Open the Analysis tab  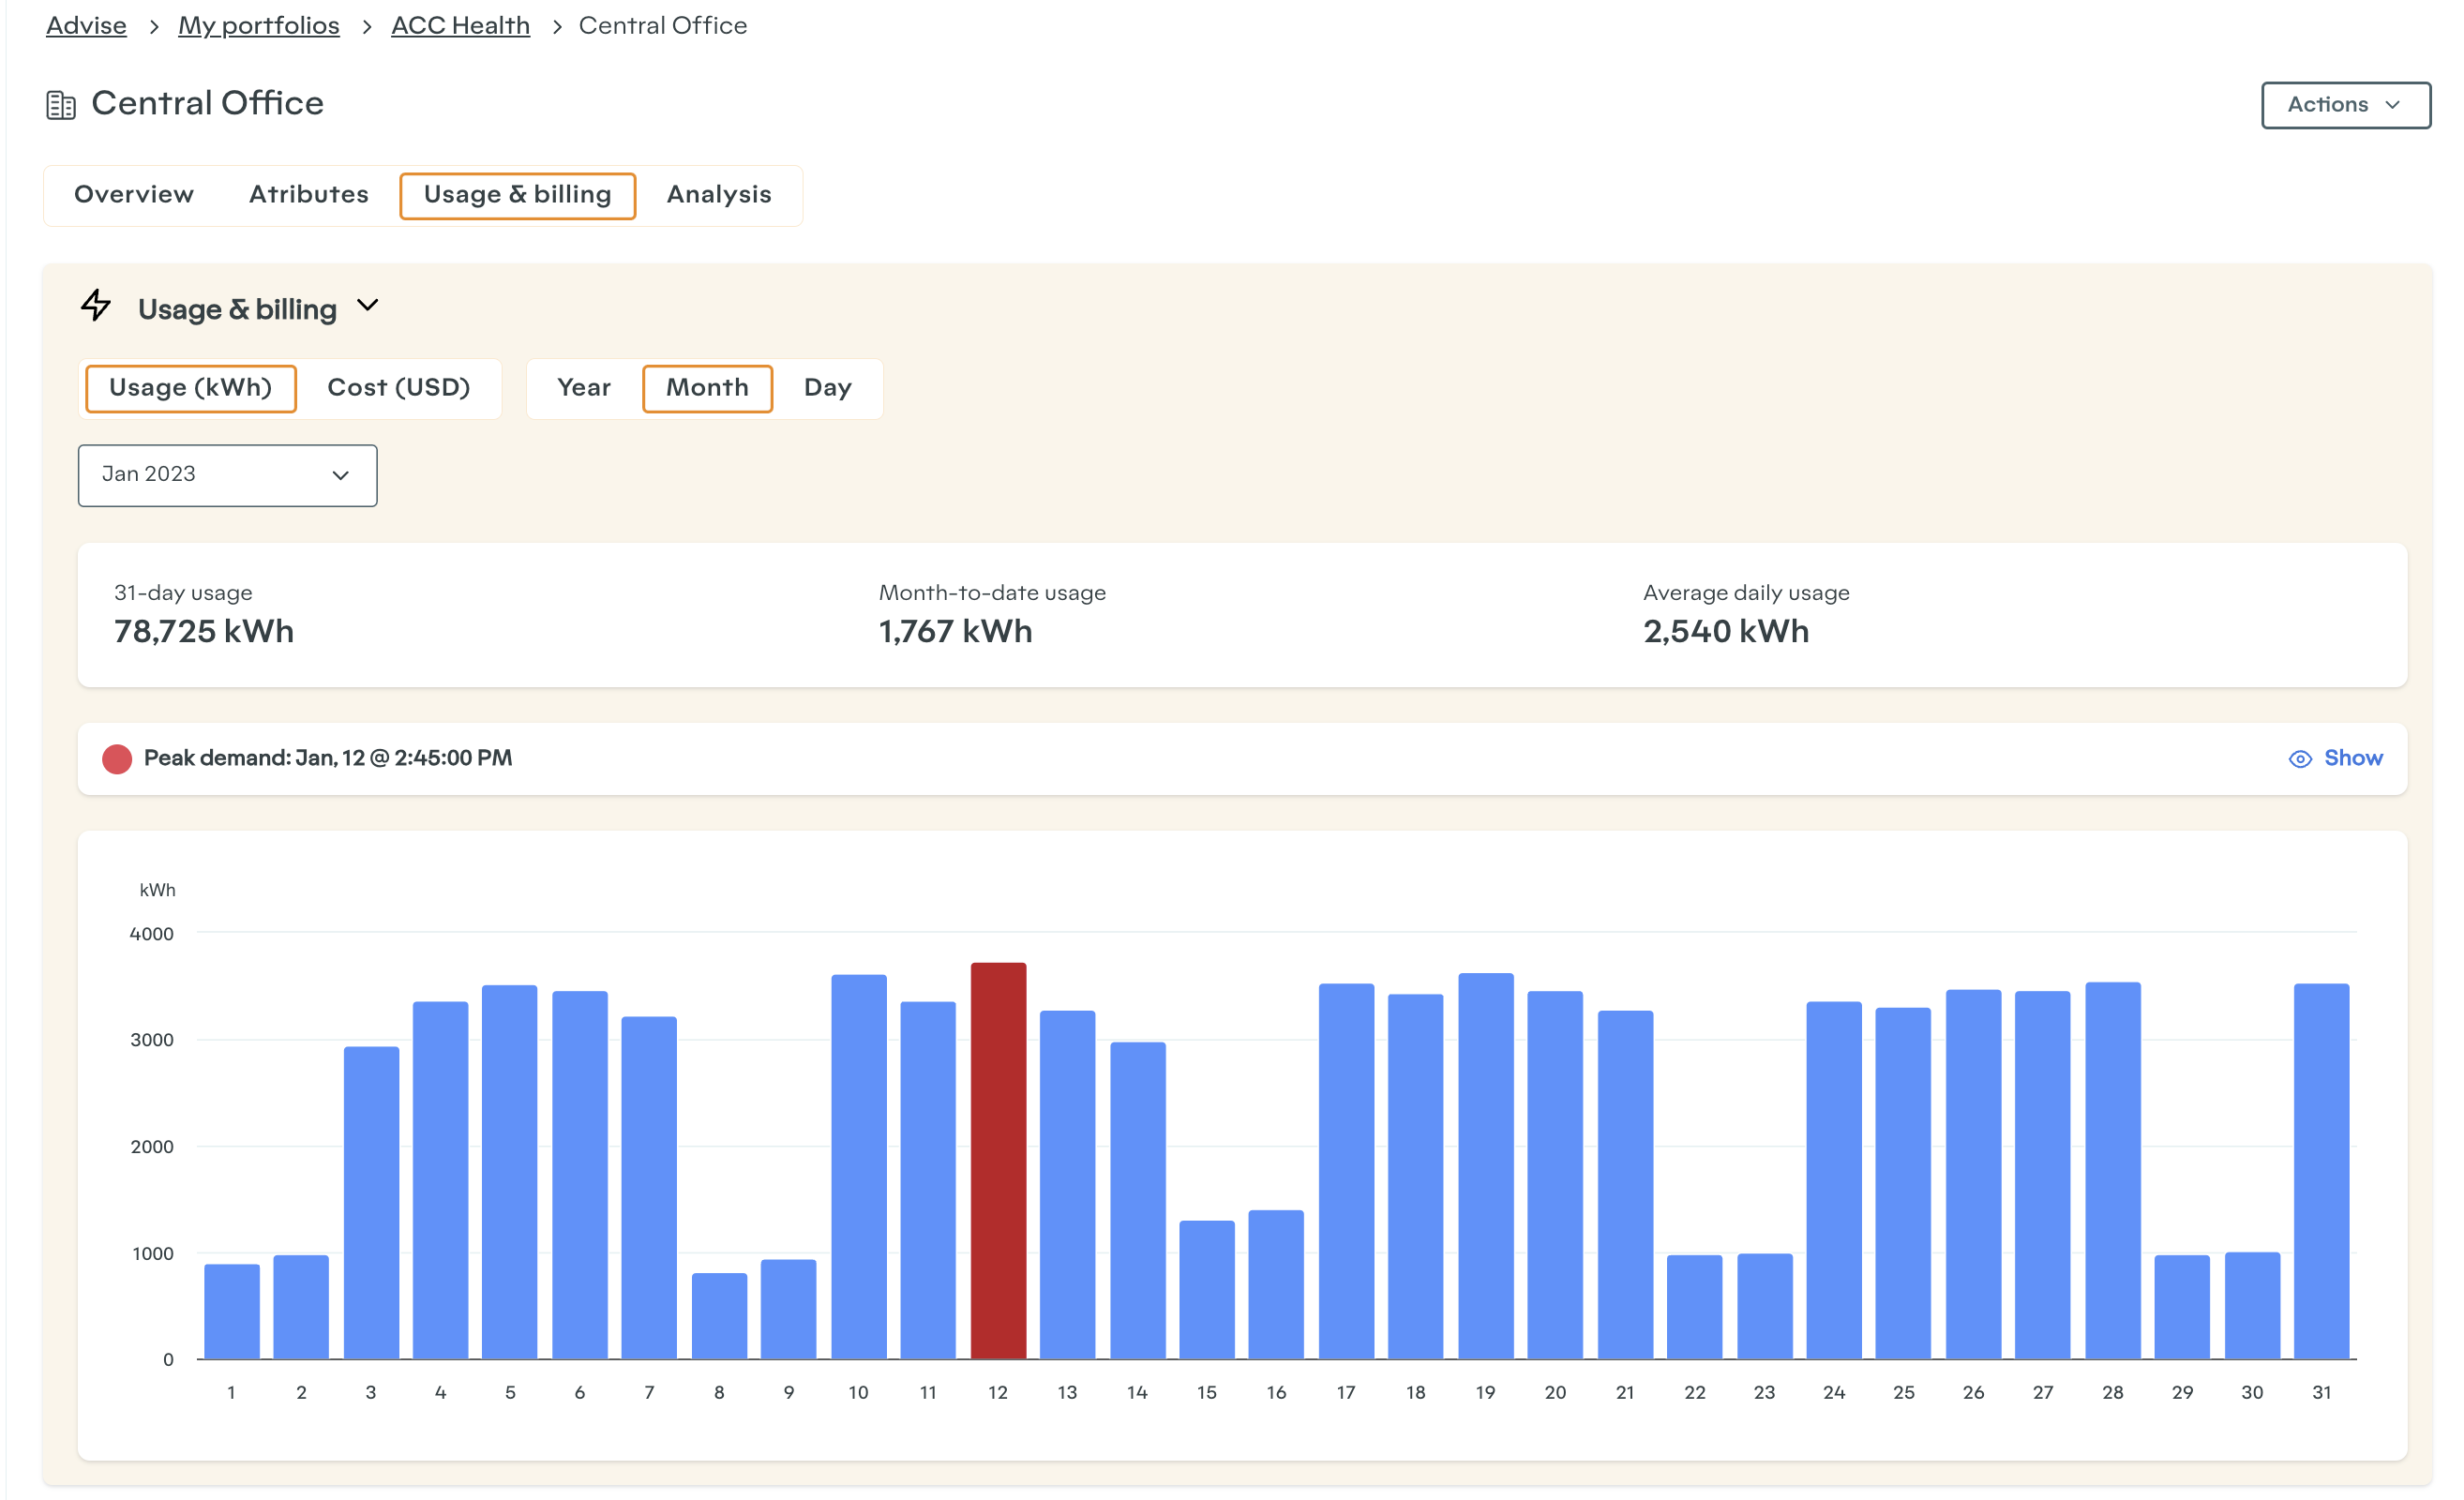(719, 195)
